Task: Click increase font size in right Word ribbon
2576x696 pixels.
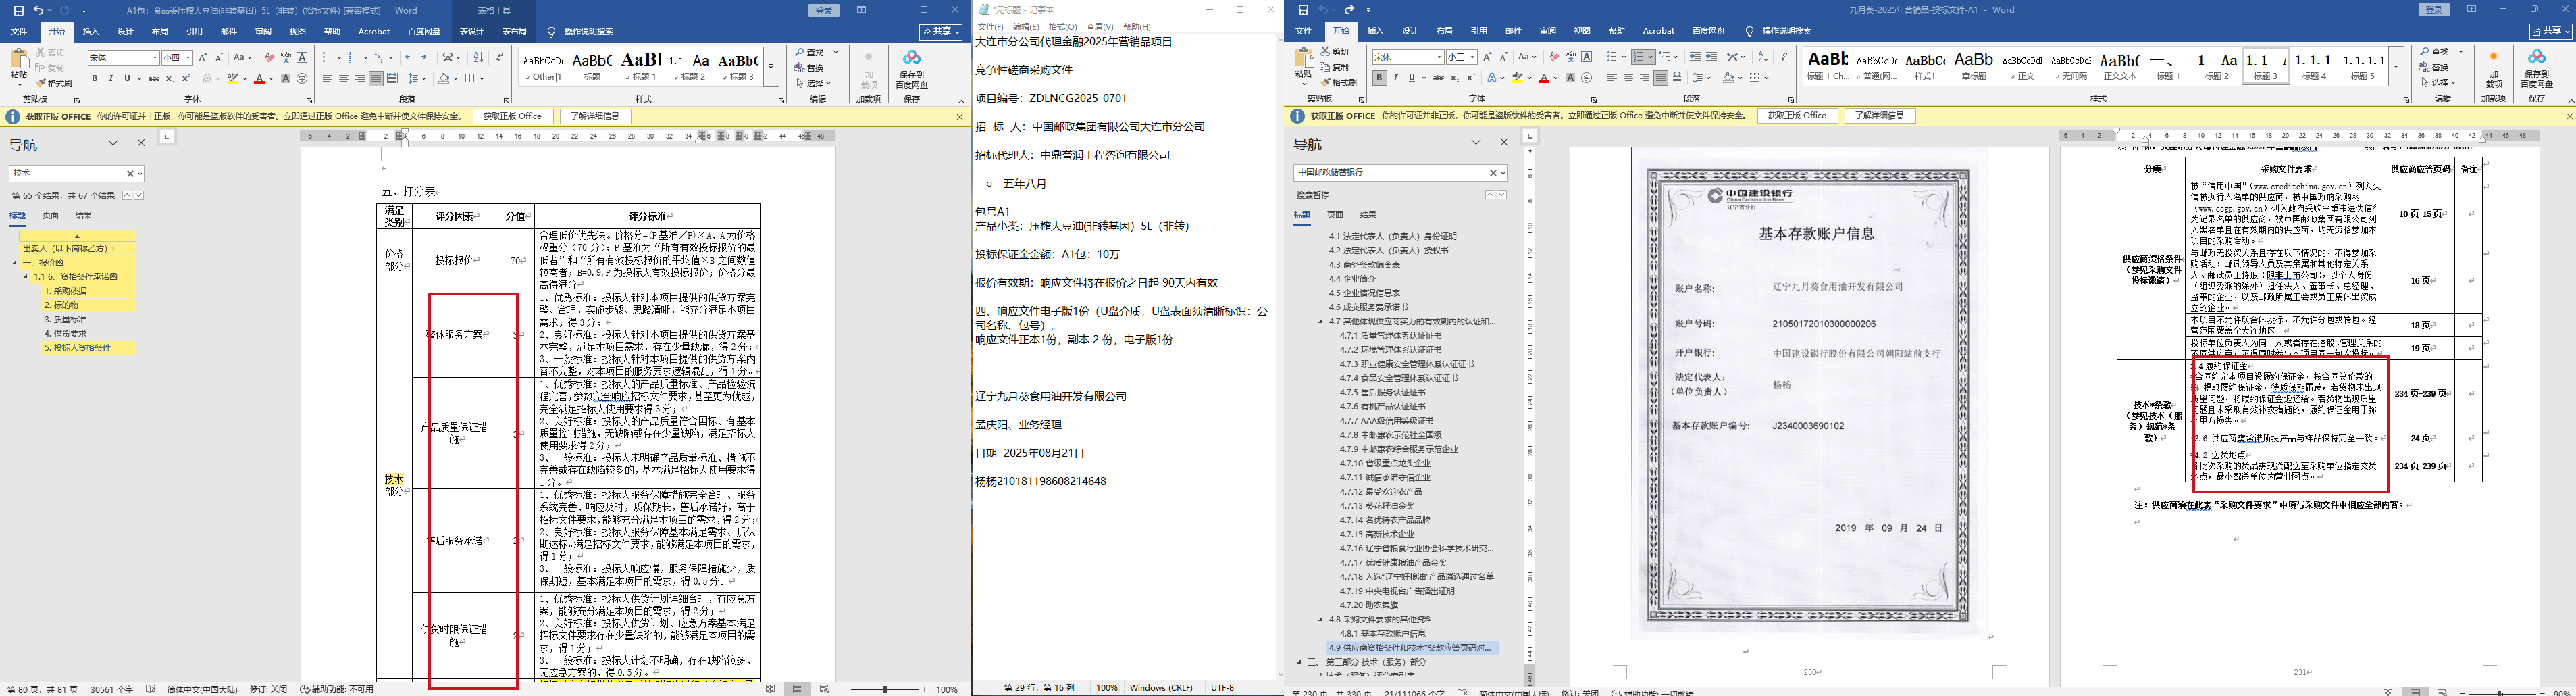Action: 1488,57
